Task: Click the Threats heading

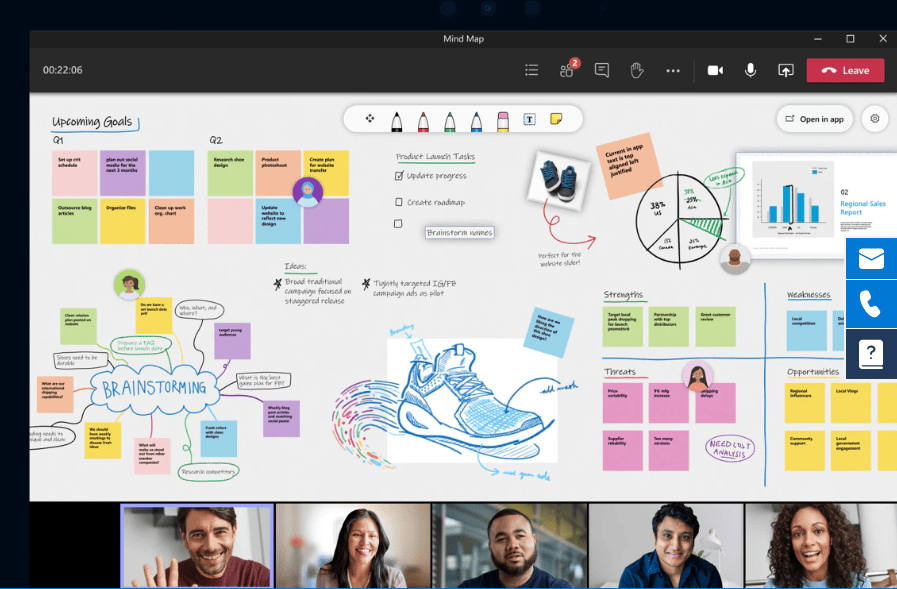Action: tap(620, 372)
